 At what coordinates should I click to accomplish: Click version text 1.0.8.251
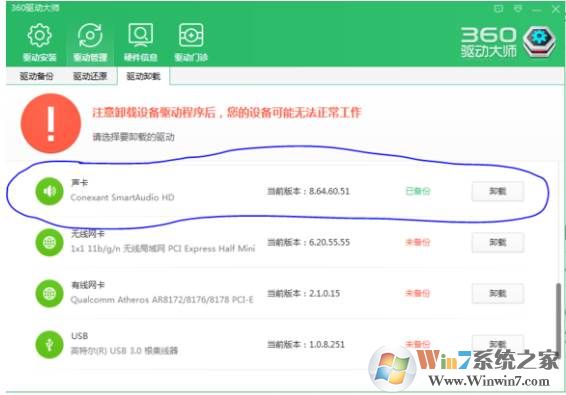coord(327,344)
